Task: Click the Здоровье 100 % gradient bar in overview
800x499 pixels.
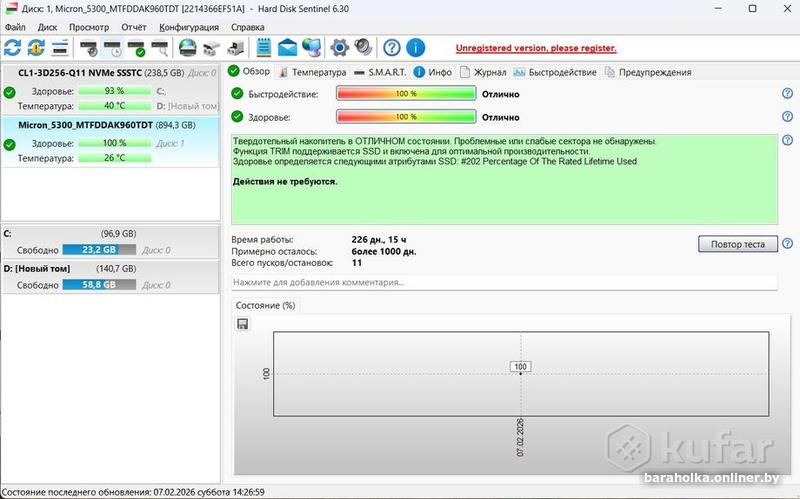Action: coord(406,116)
